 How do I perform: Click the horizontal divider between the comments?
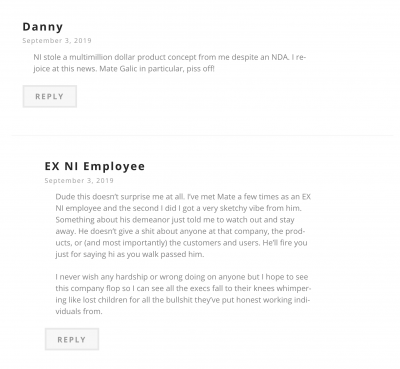202,135
